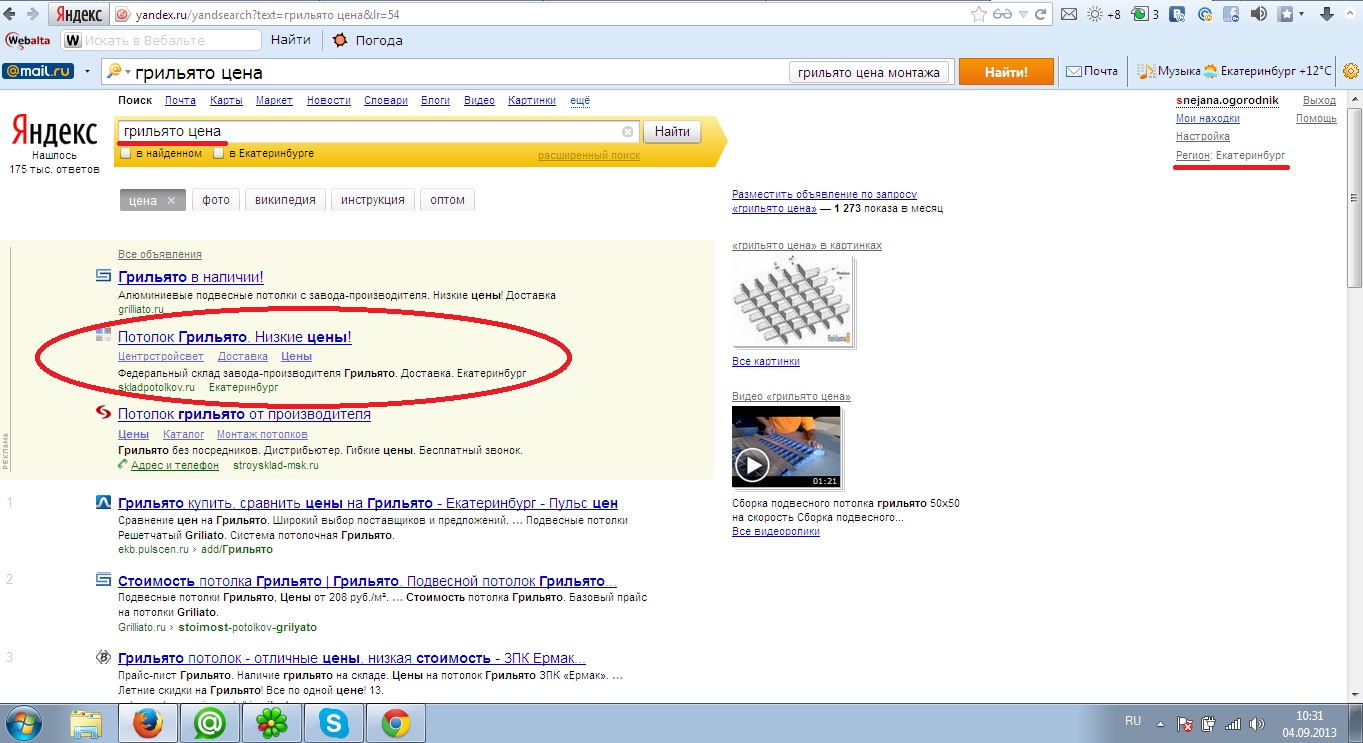The height and width of the screenshot is (743, 1363).
Task: Open the address bar history dropdown arrow
Action: pos(1024,15)
